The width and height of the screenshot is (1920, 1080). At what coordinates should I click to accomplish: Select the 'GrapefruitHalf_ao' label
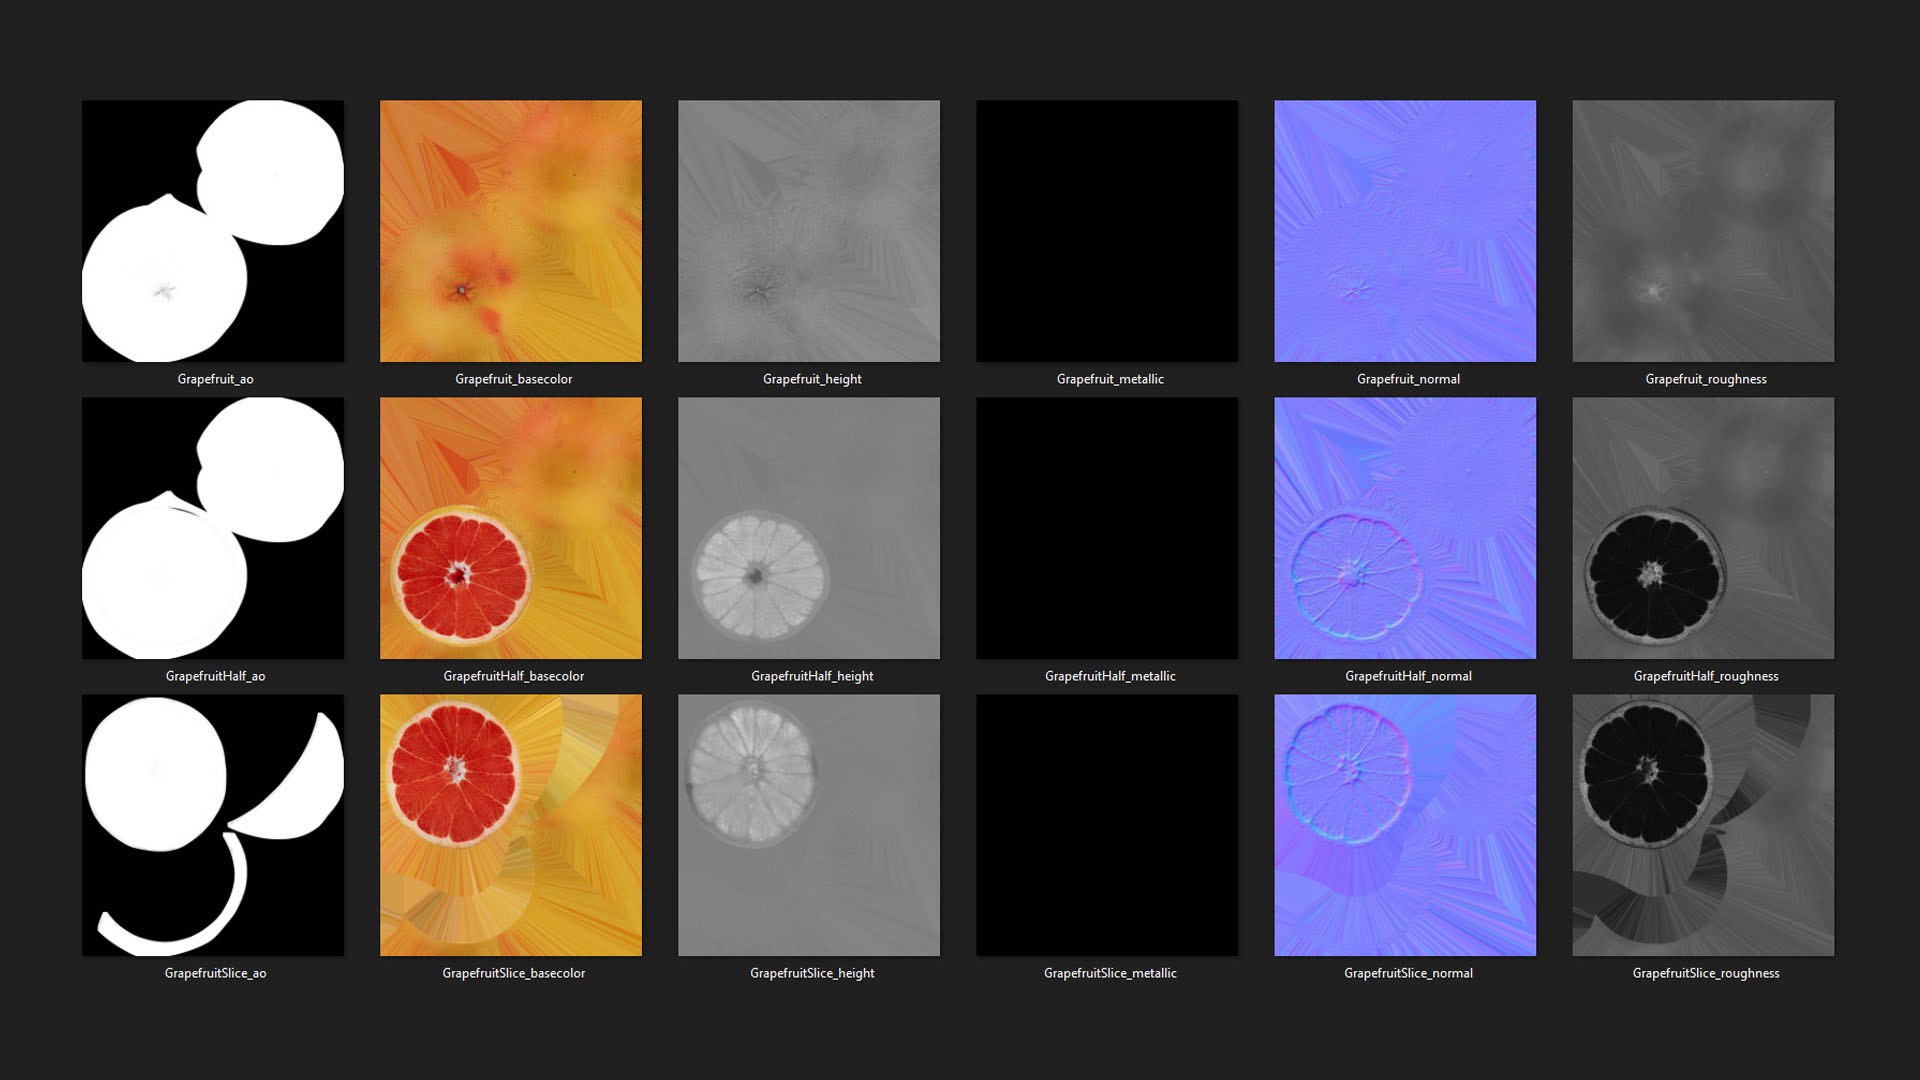(x=215, y=676)
